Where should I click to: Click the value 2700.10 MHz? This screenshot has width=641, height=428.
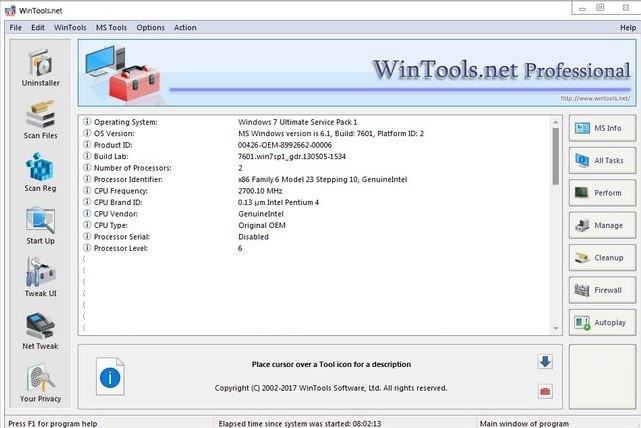click(260, 190)
